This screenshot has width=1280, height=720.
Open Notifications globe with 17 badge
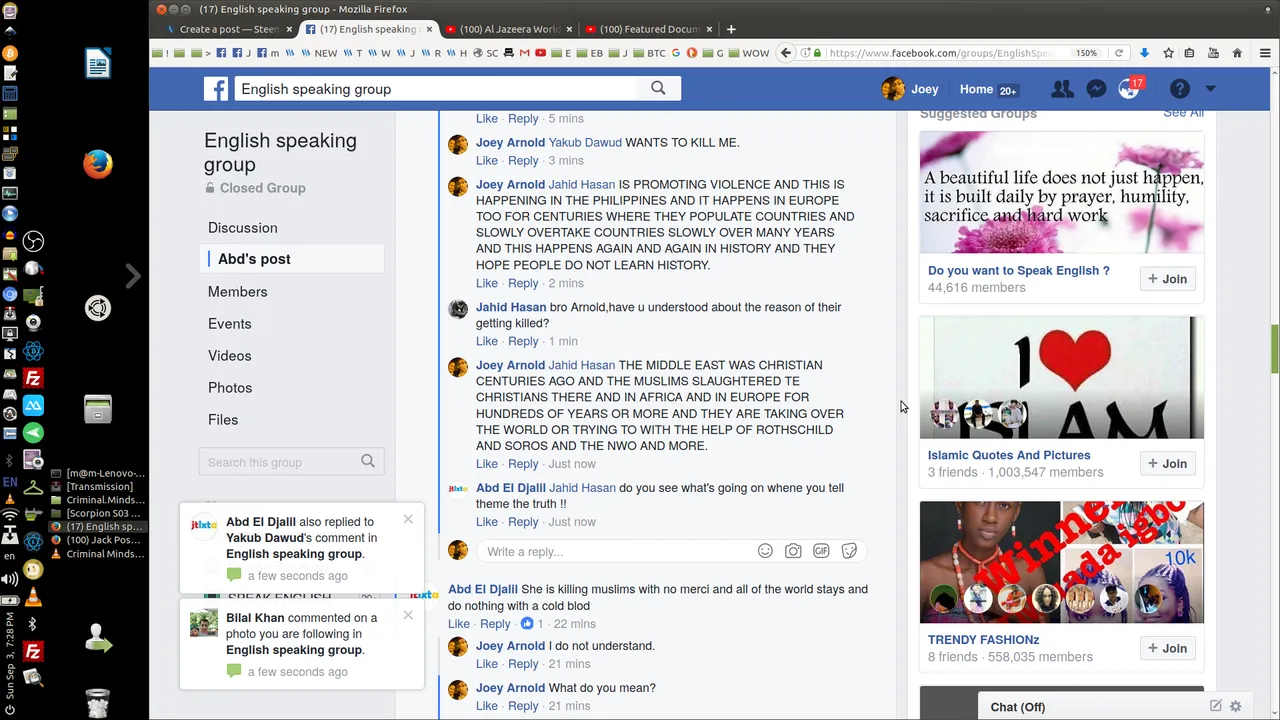[x=1129, y=89]
